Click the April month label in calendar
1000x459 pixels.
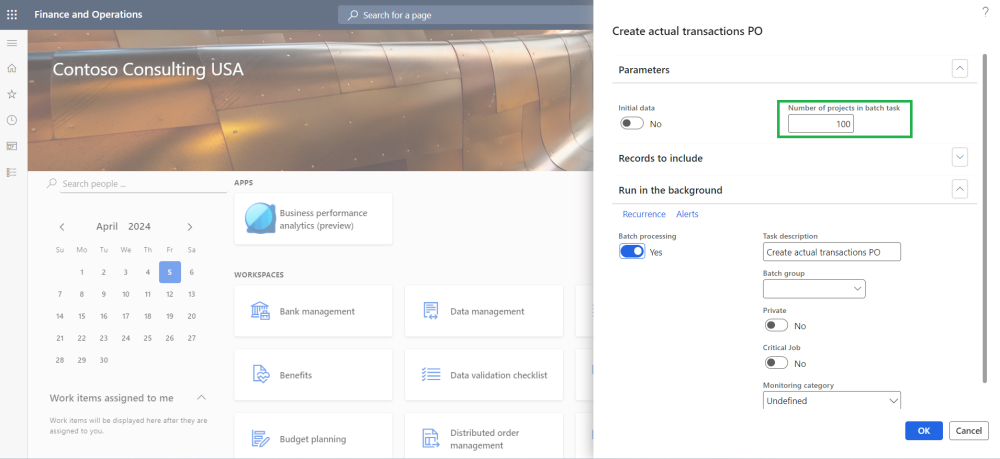point(107,226)
